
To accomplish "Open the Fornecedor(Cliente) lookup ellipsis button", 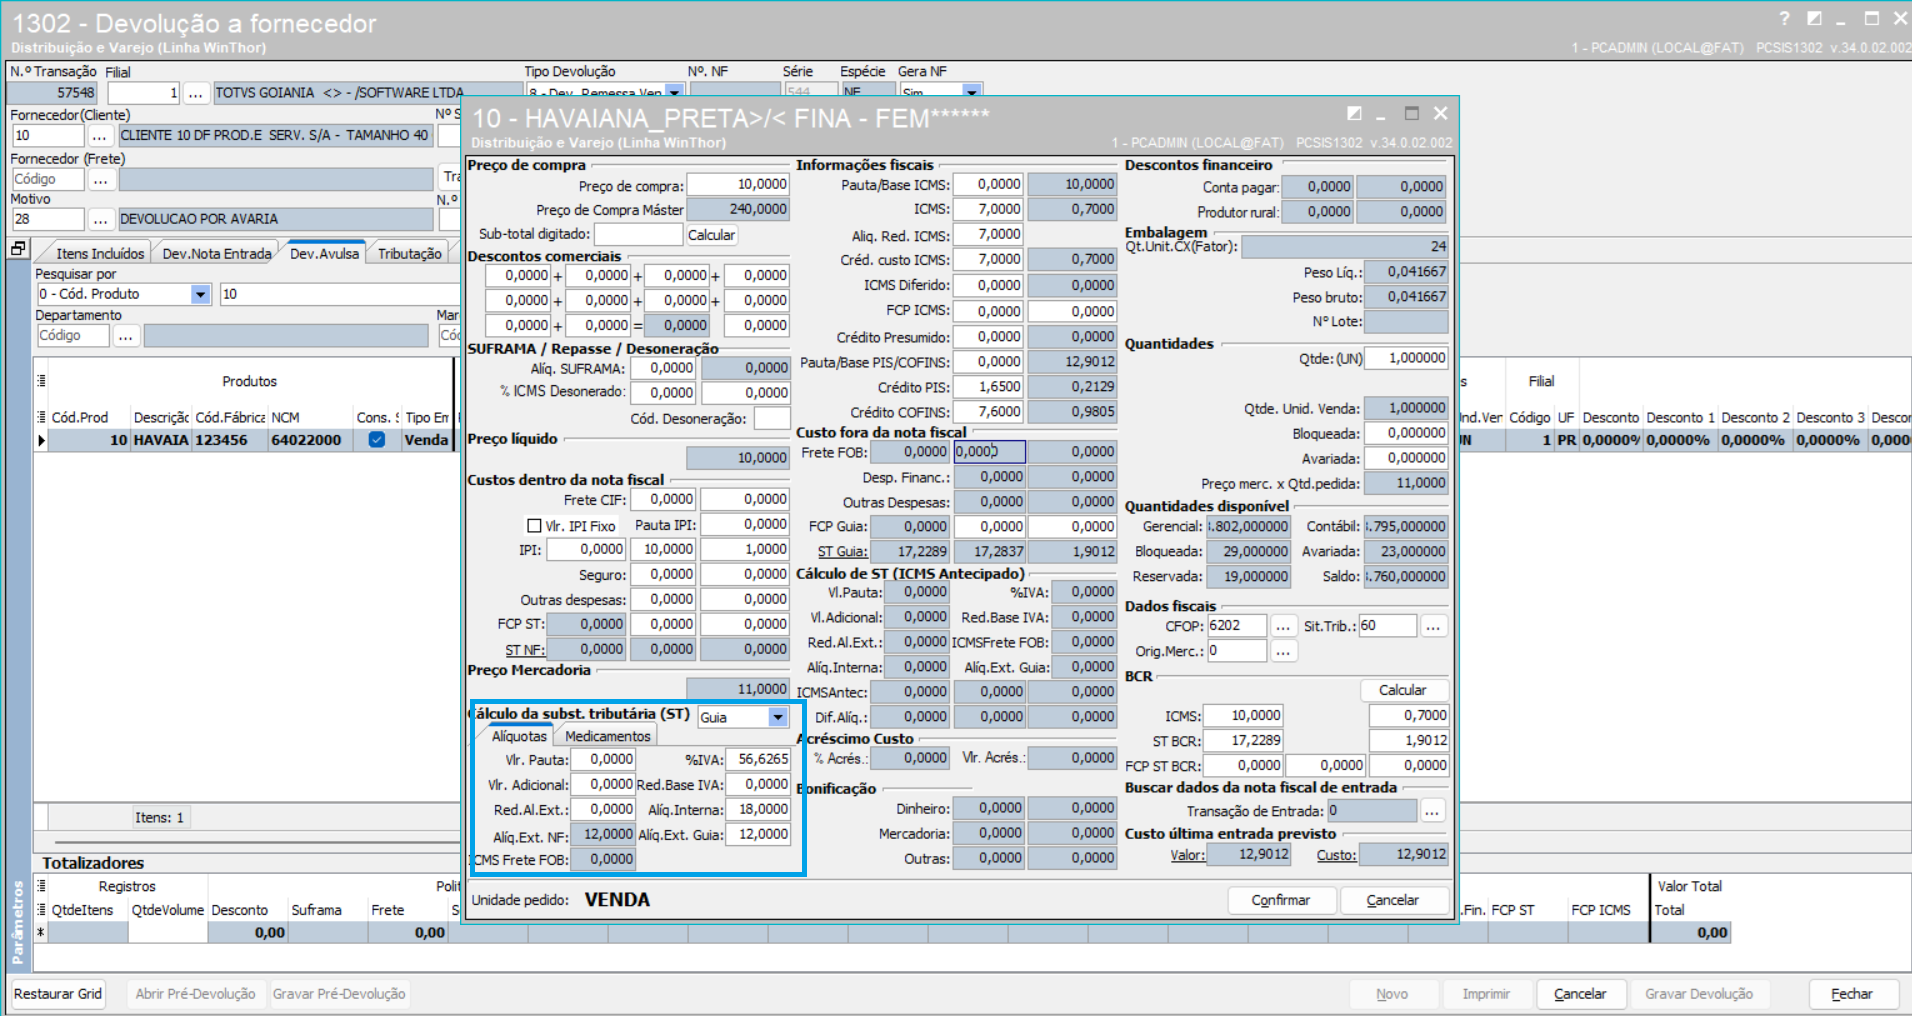I will [x=99, y=135].
